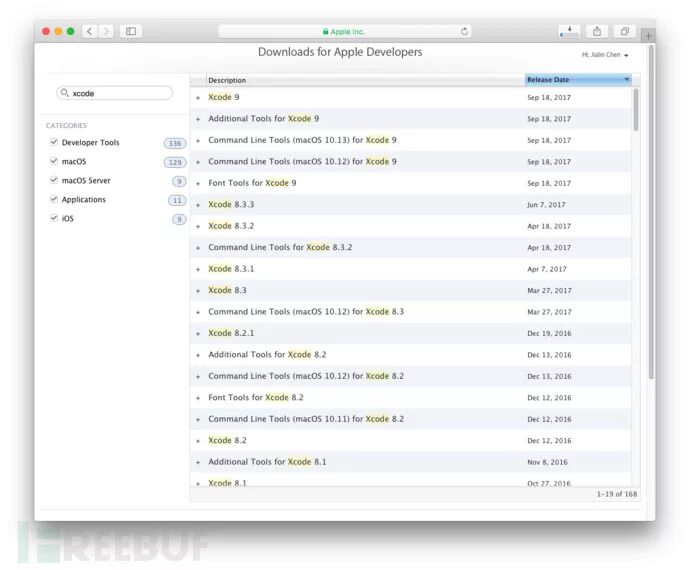Screen dimensions: 690x570
Task: Click the 1-19 of 168 results counter
Action: click(x=617, y=494)
